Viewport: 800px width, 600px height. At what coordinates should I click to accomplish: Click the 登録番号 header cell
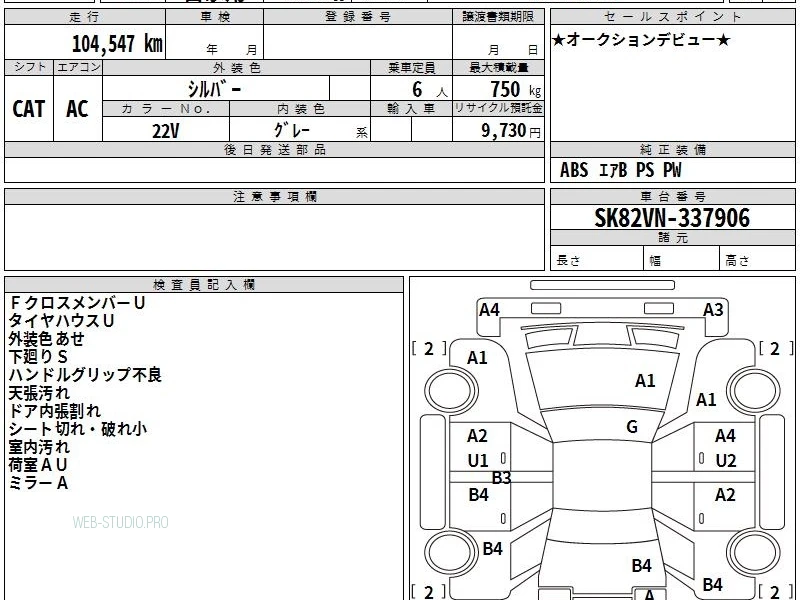coord(358,17)
